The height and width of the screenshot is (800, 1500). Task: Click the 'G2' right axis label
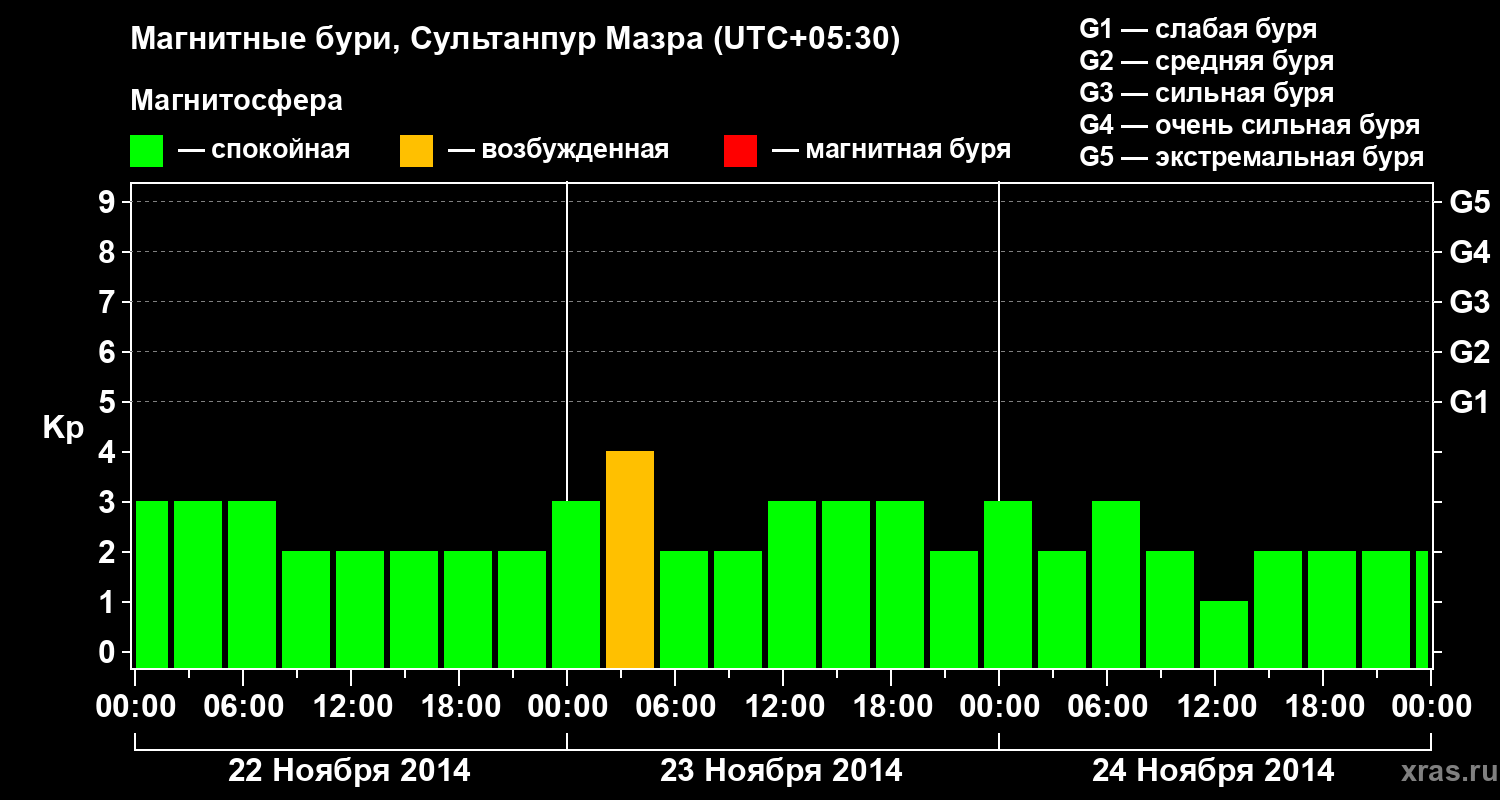click(1470, 353)
